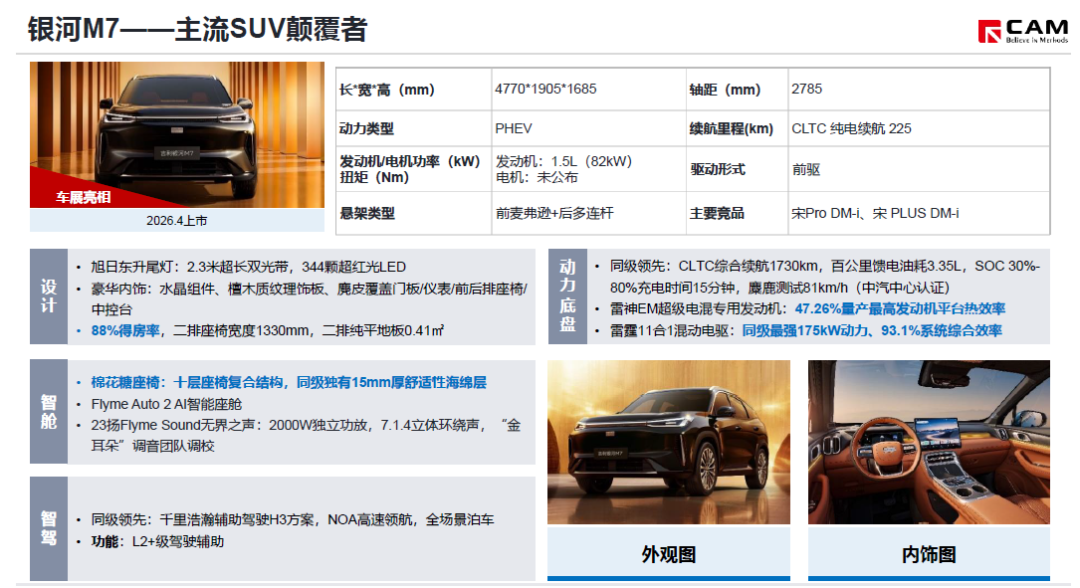The image size is (1080, 588).
Task: Click the 设计 section side label
Action: [49, 297]
